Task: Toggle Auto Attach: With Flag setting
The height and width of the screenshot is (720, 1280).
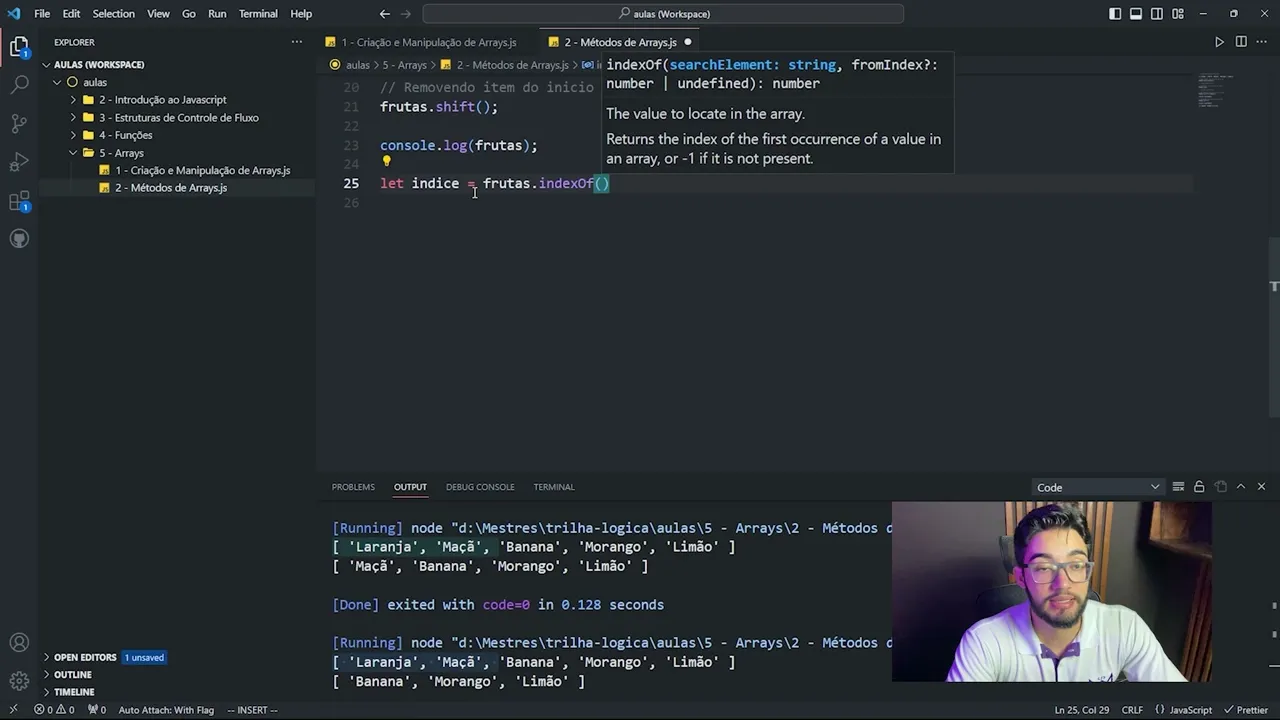Action: [x=166, y=710]
